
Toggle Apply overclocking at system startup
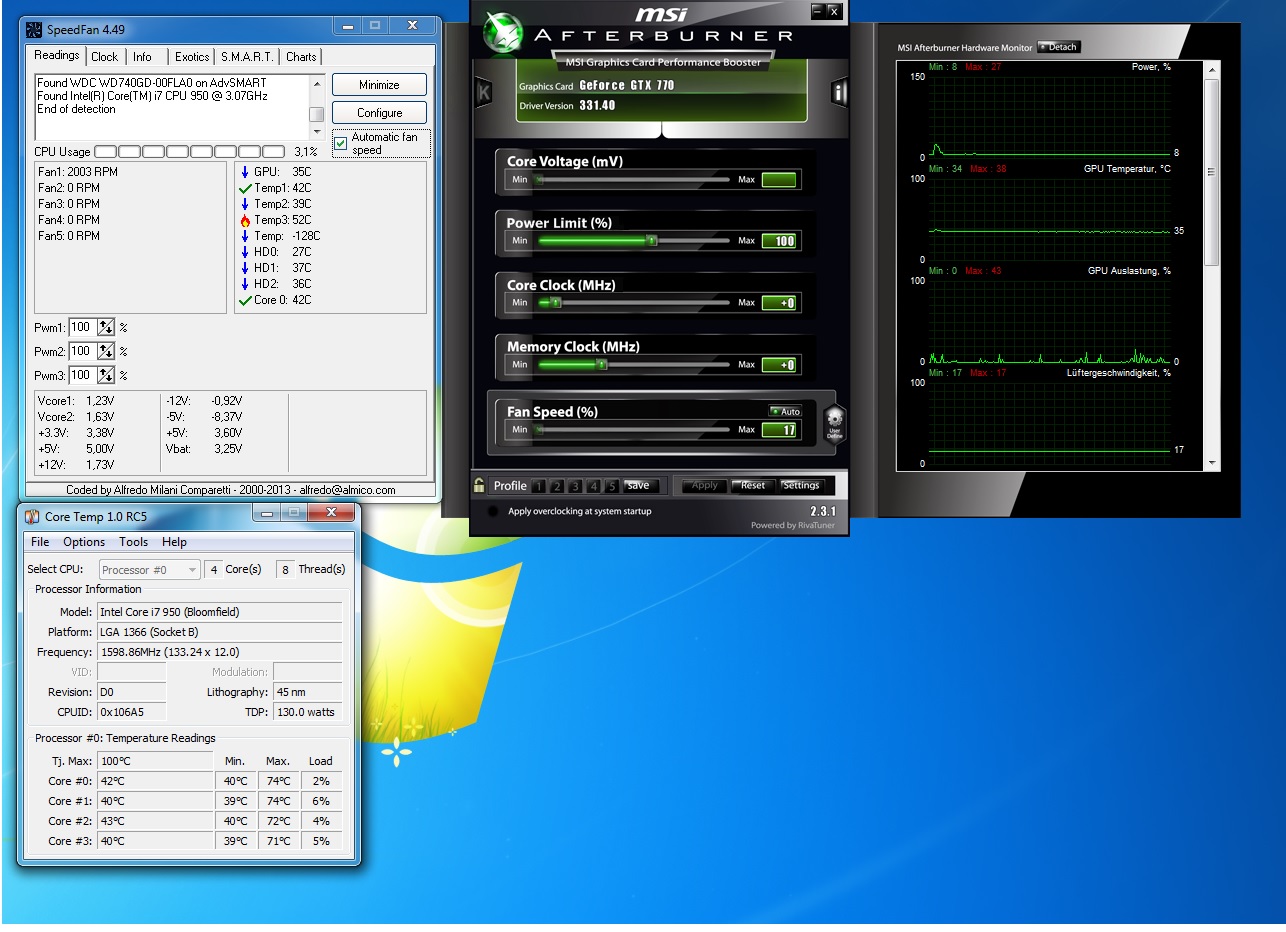click(x=492, y=511)
